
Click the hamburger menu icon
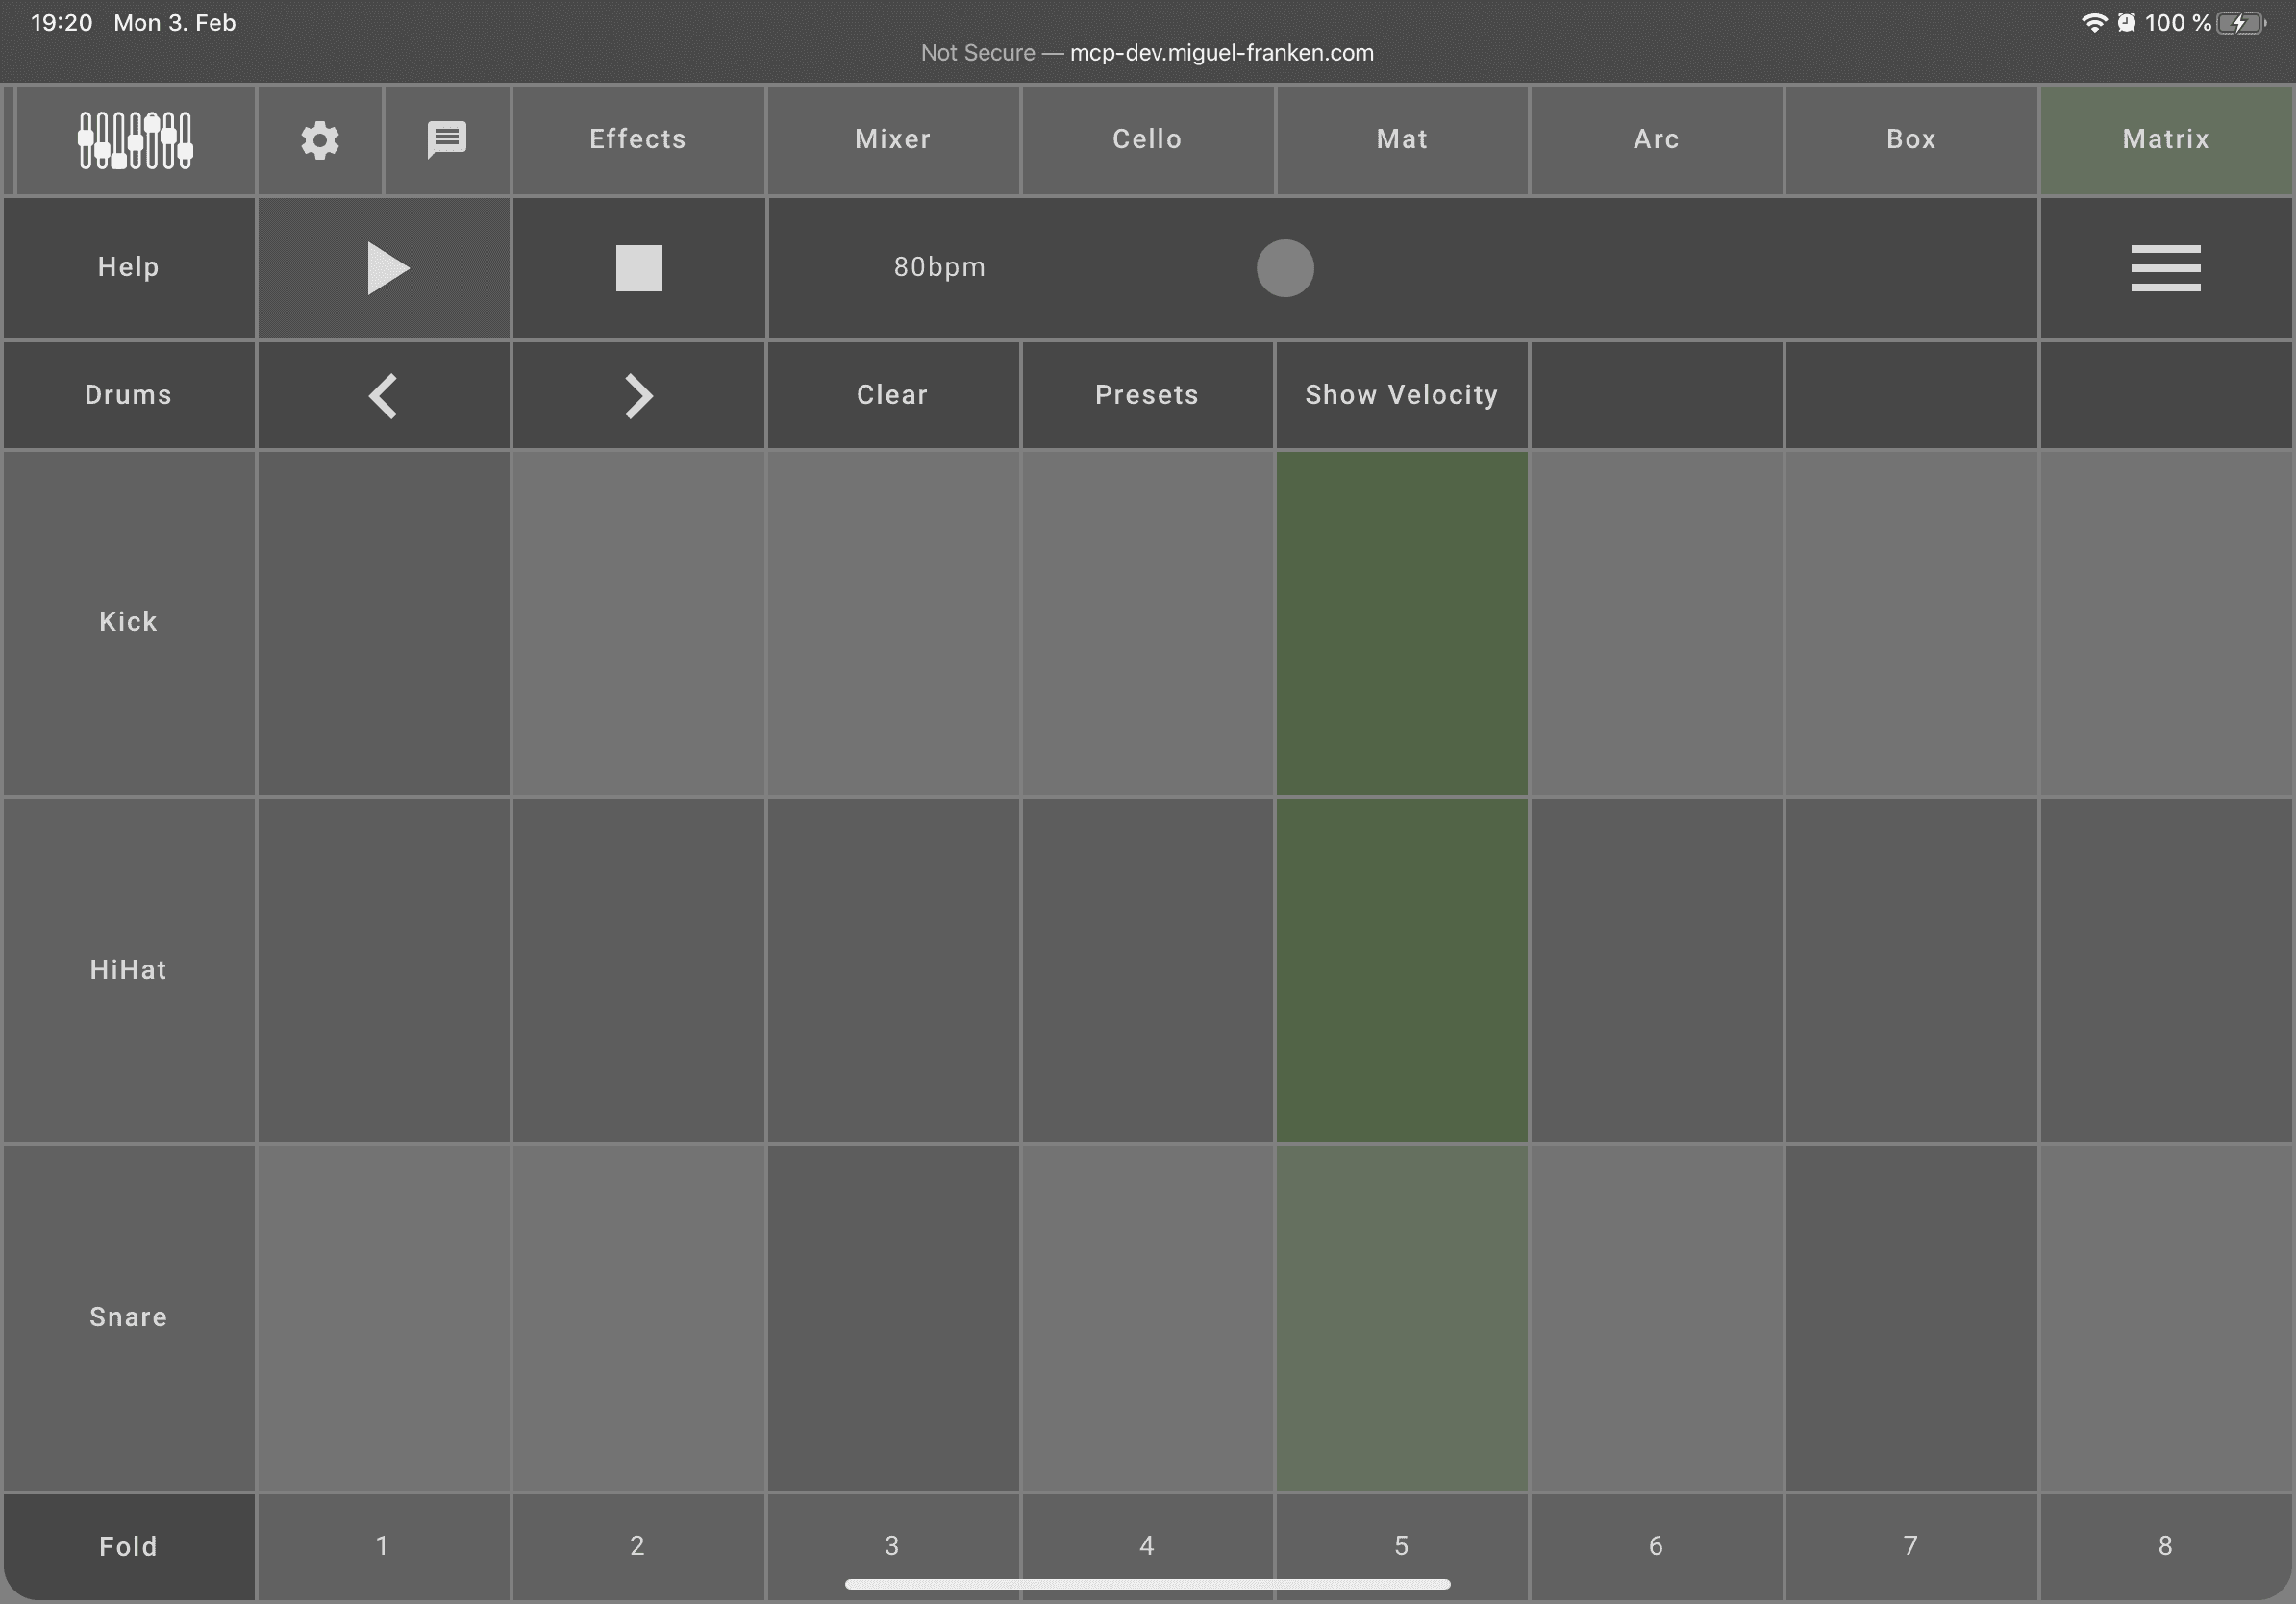[x=2165, y=267]
